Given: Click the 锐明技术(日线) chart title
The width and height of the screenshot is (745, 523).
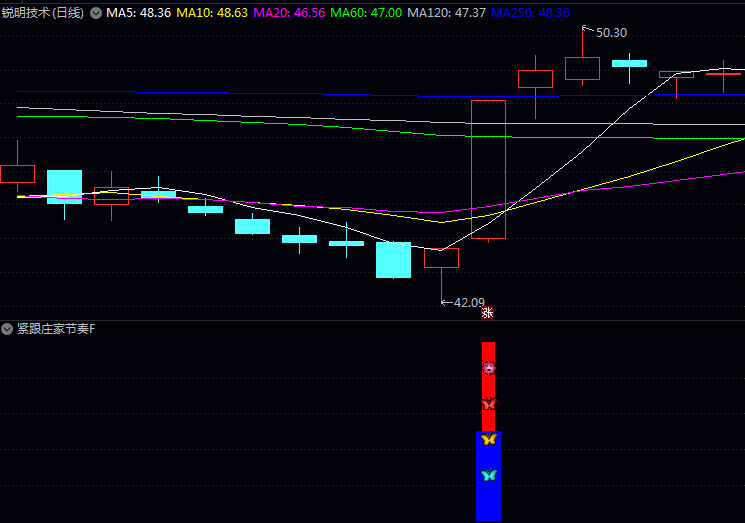Looking at the screenshot, I should [43, 13].
